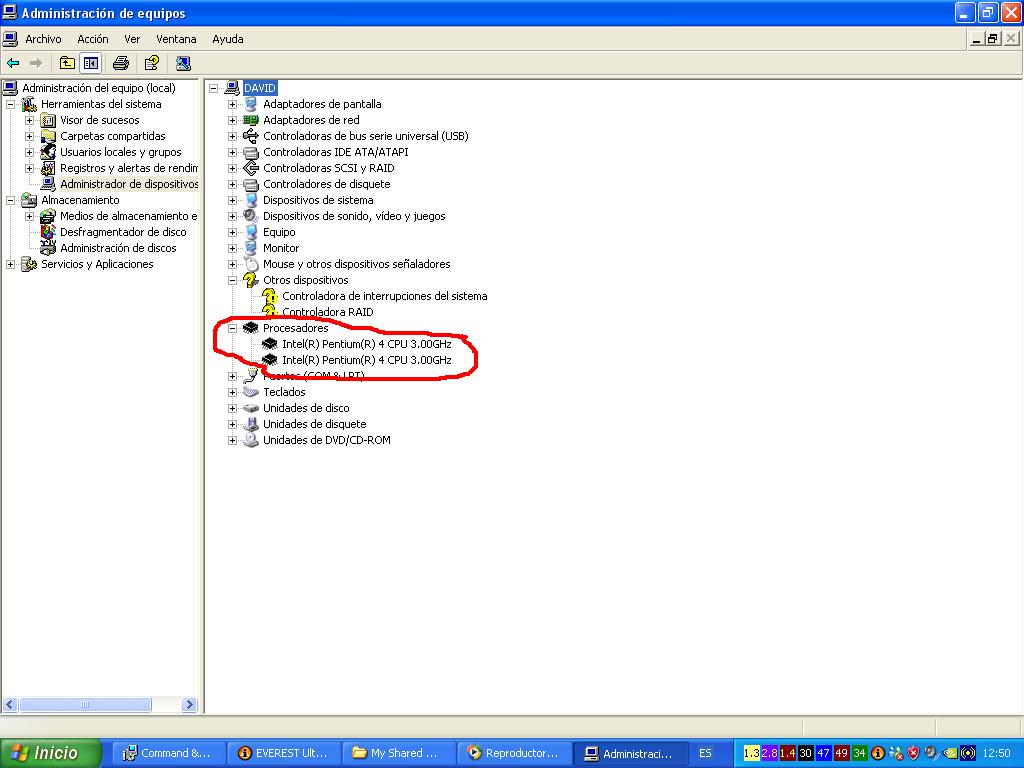
Task: Select Administrador de dispositivos tree item
Action: click(129, 184)
